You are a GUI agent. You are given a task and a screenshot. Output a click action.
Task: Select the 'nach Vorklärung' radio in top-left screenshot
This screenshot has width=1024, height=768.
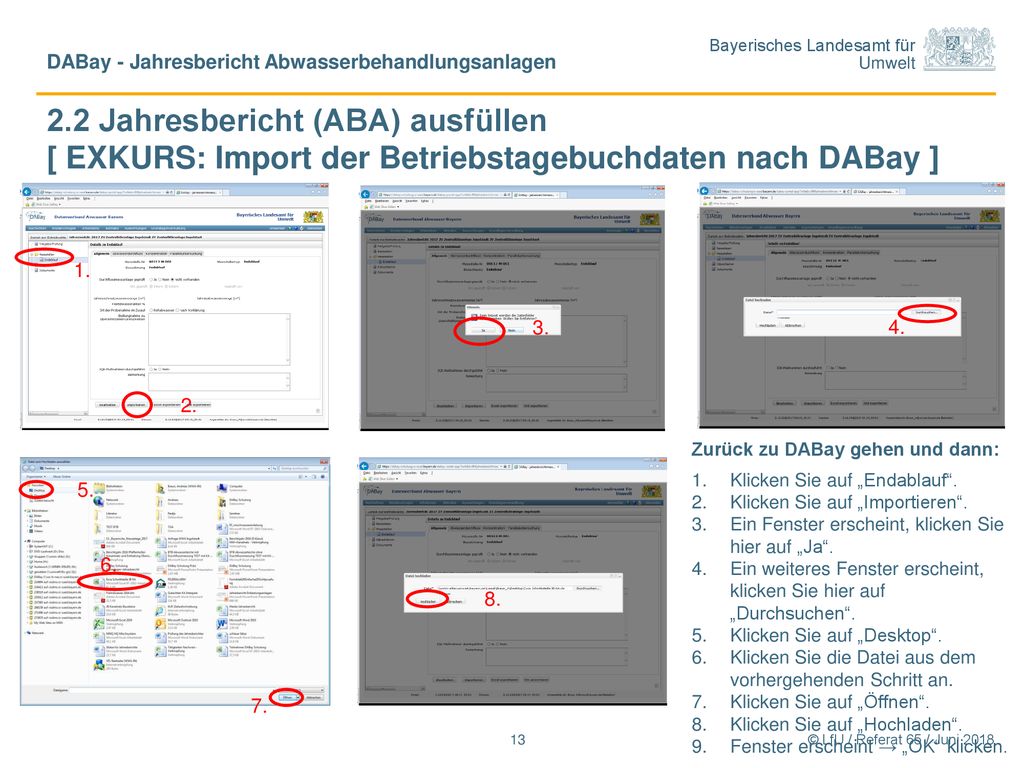(x=179, y=310)
